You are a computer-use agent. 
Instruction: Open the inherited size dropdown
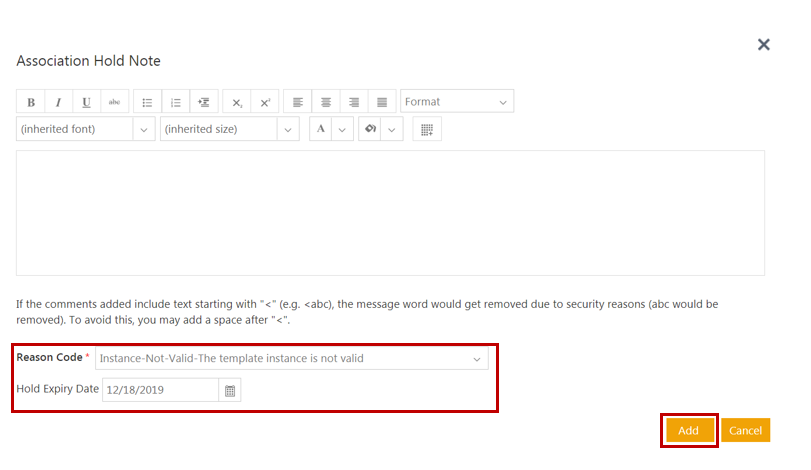(288, 130)
